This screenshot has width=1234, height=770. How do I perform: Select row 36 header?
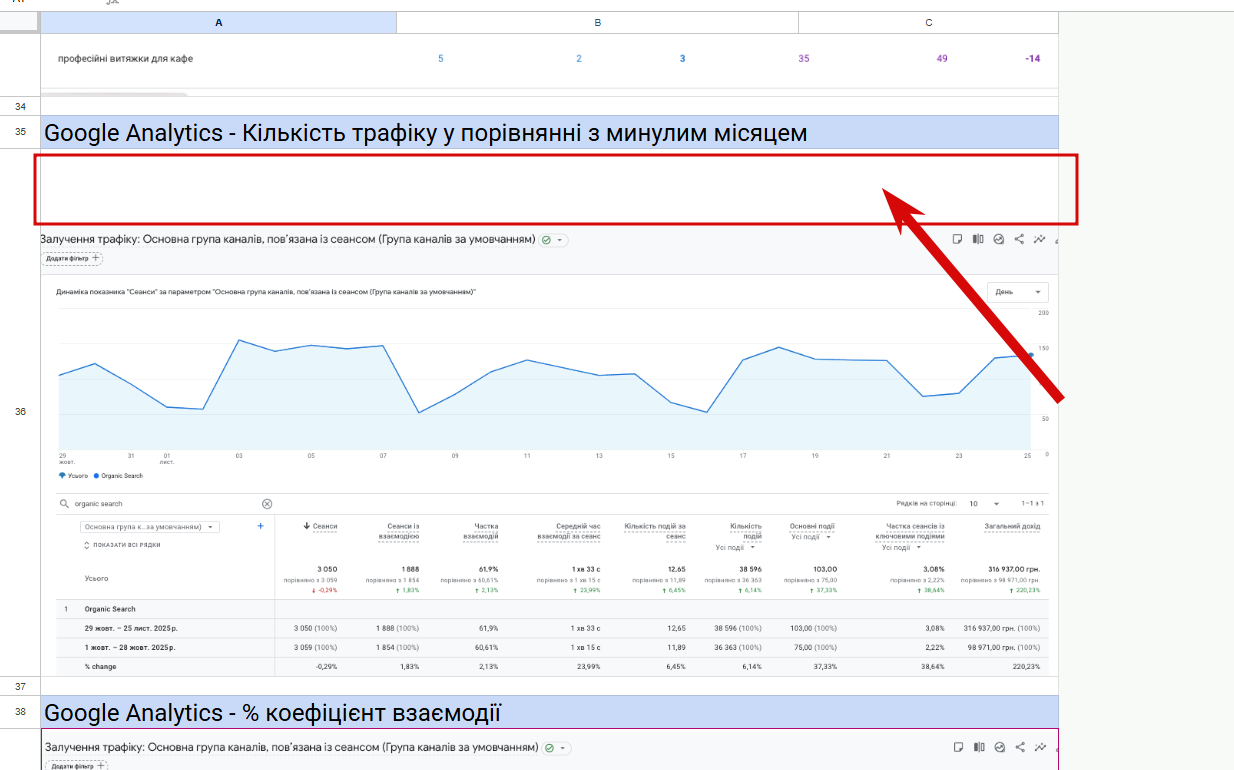tap(20, 411)
